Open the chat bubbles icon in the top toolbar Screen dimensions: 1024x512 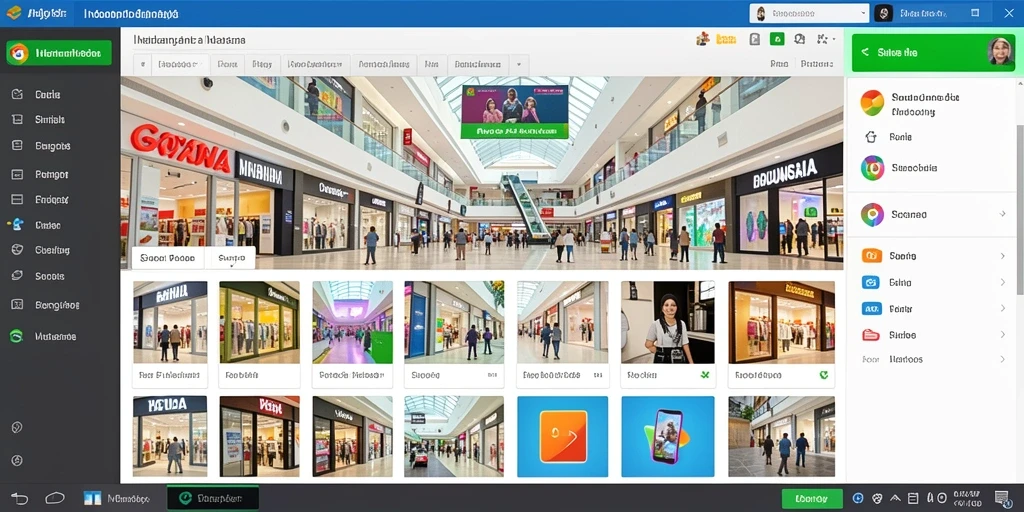point(799,39)
